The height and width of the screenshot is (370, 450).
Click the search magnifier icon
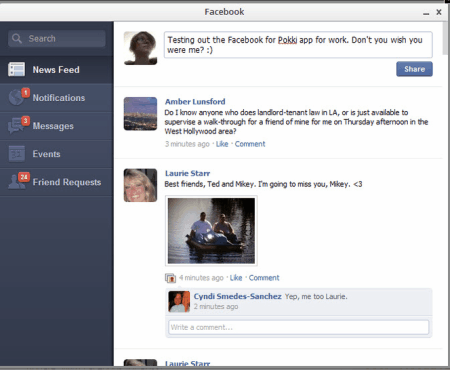16,38
